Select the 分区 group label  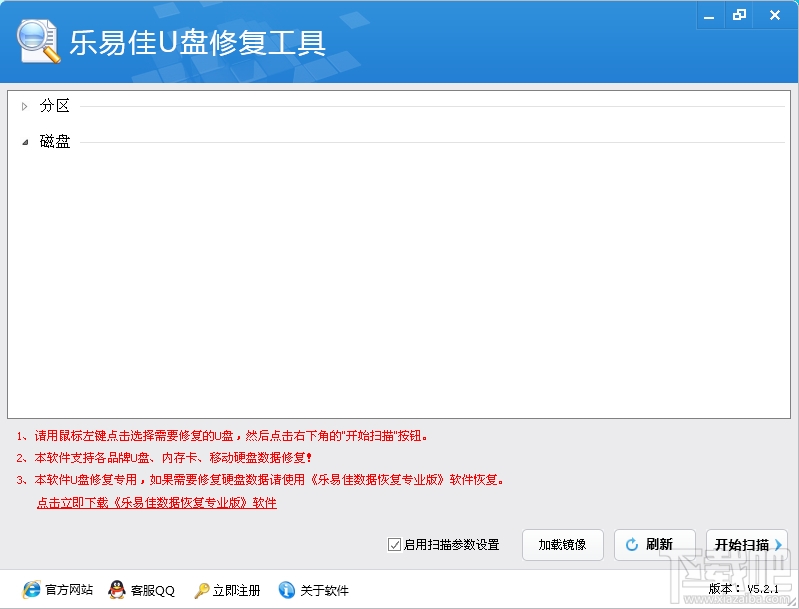tap(55, 106)
